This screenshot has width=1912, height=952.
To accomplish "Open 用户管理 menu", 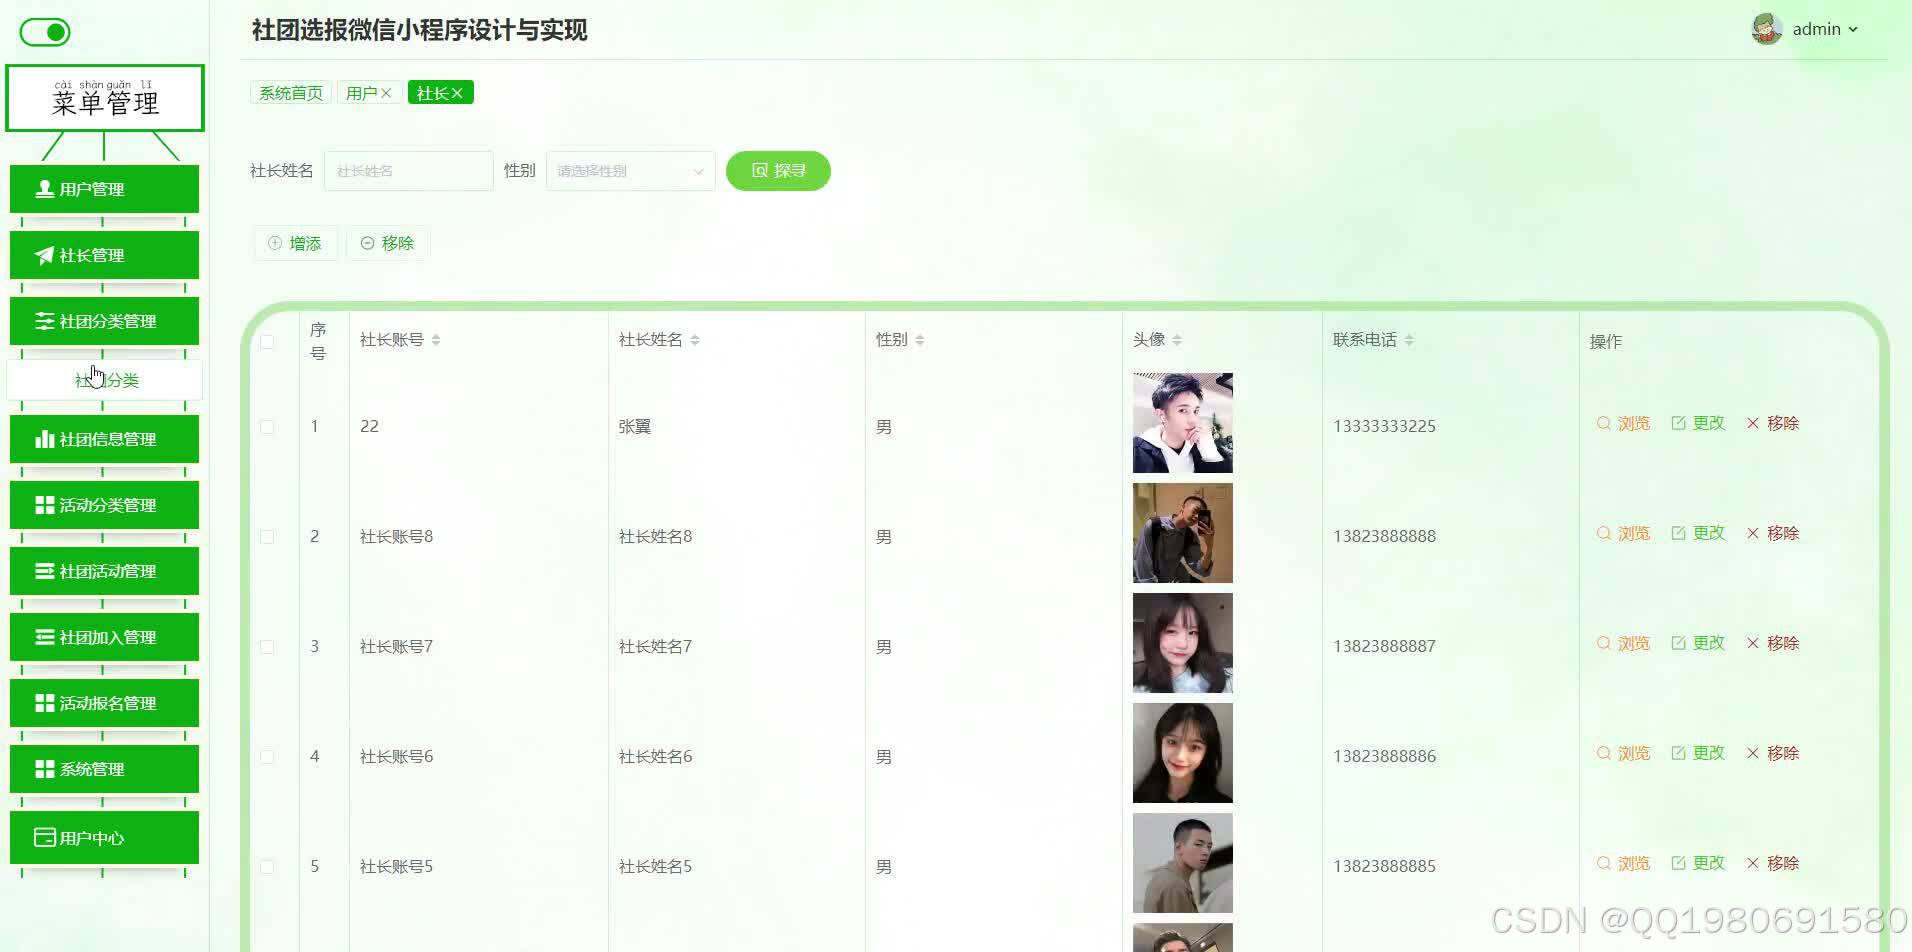I will coord(104,189).
